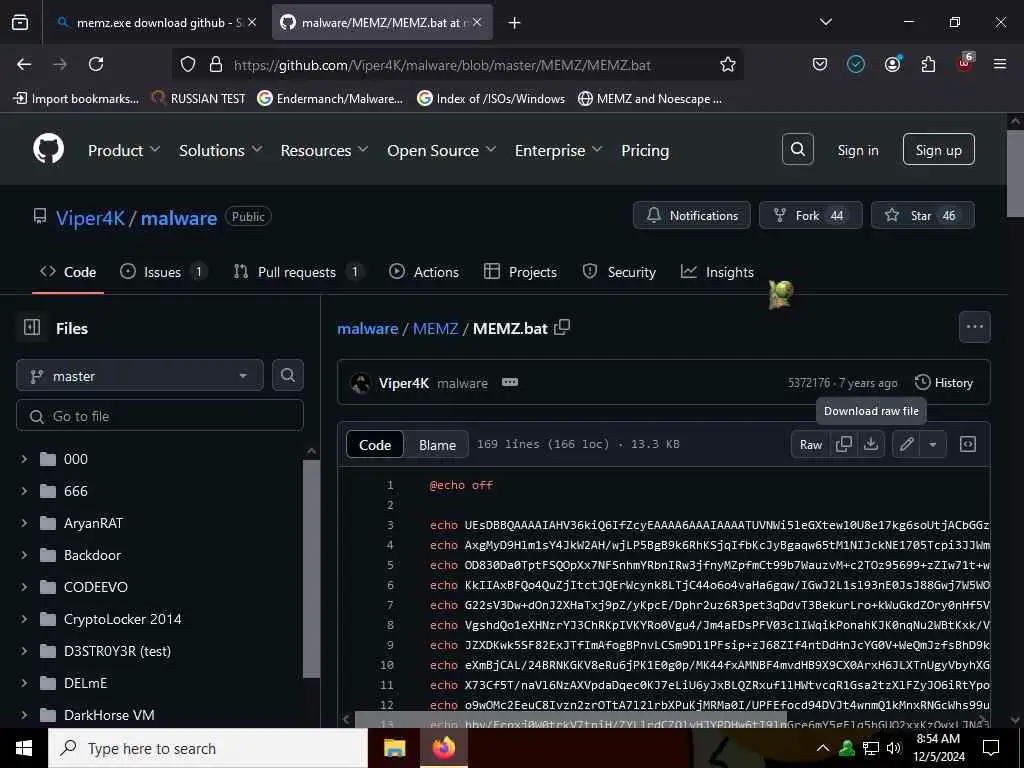Screen dimensions: 1024x768
Task: Click the GitHub logo home icon
Action: pos(48,150)
